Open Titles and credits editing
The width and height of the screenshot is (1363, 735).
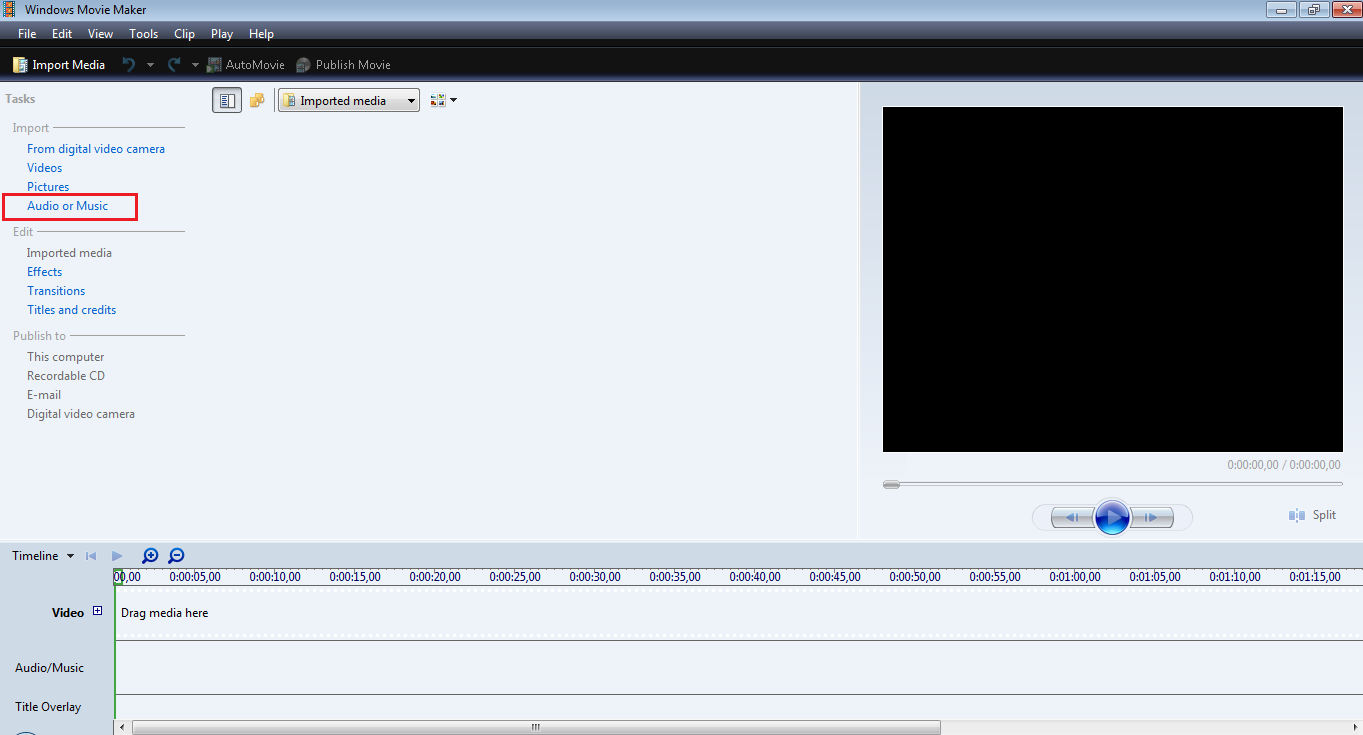(71, 309)
